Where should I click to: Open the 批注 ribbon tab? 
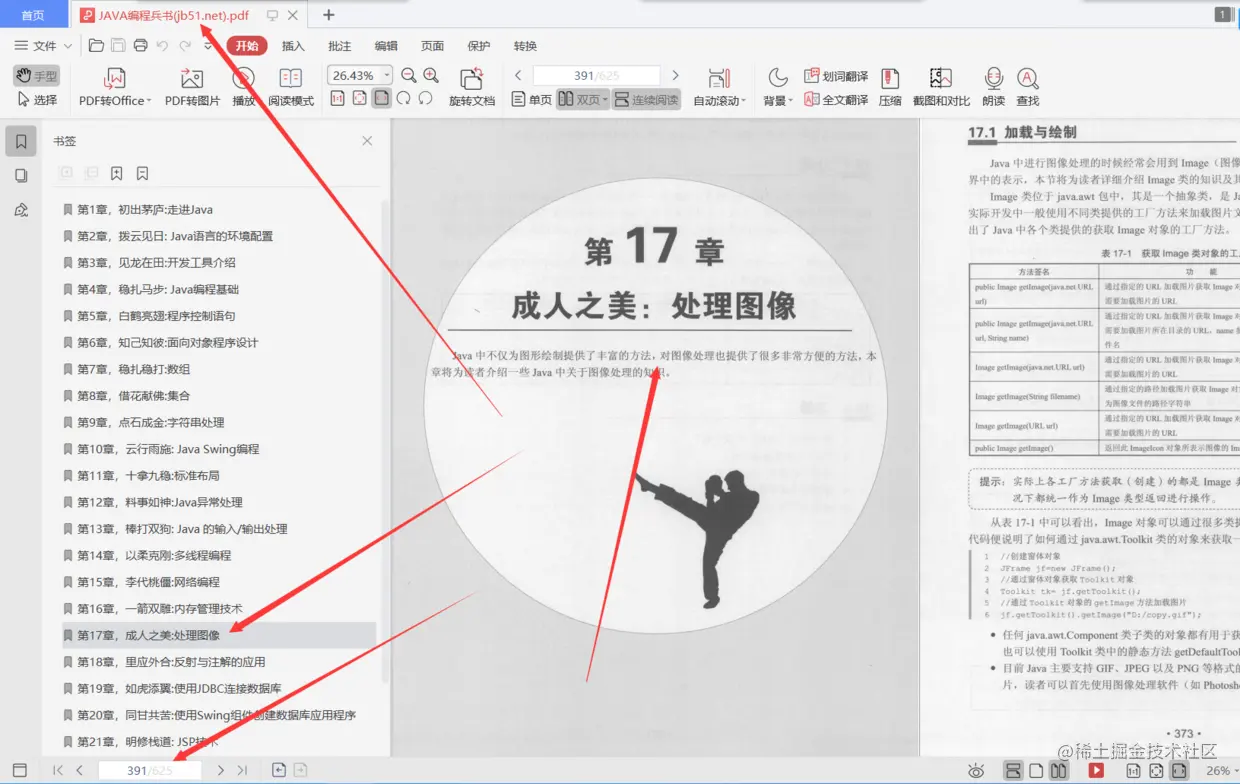pyautogui.click(x=340, y=45)
